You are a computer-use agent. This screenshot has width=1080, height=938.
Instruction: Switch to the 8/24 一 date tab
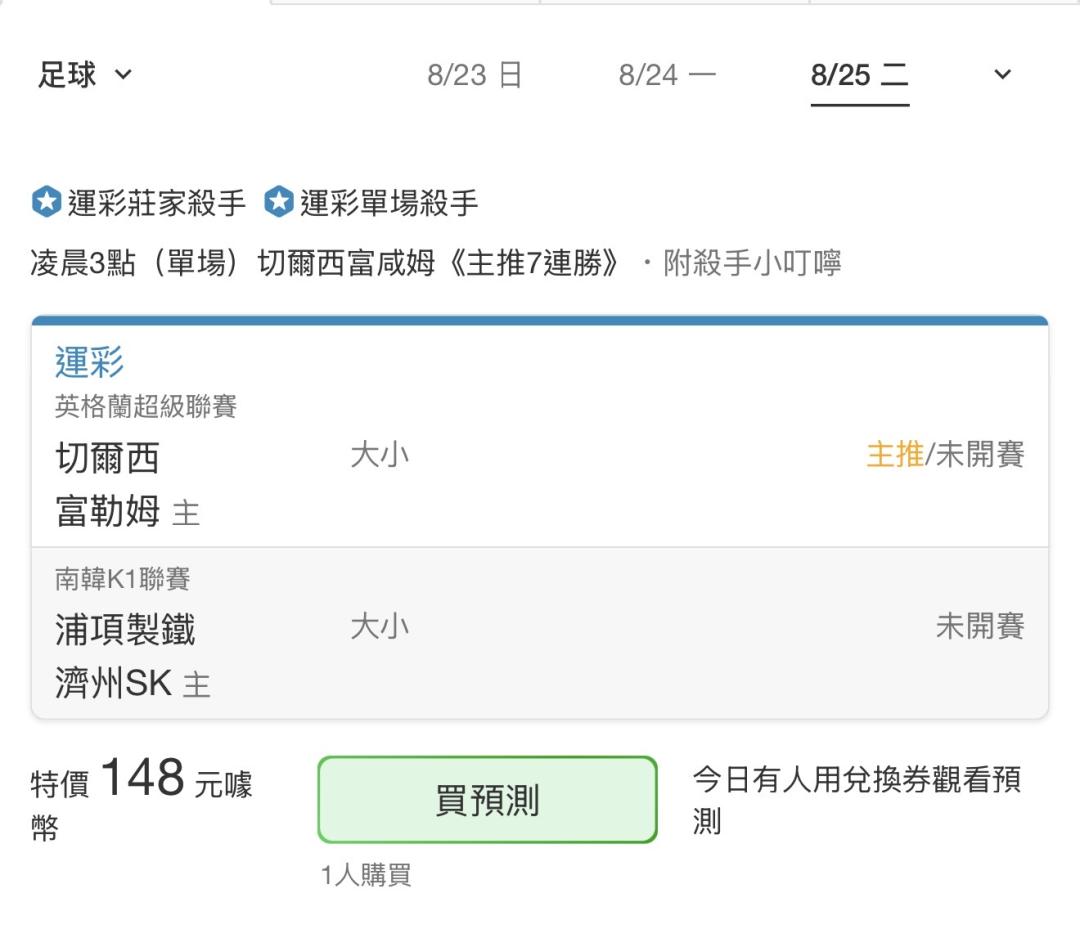point(667,74)
